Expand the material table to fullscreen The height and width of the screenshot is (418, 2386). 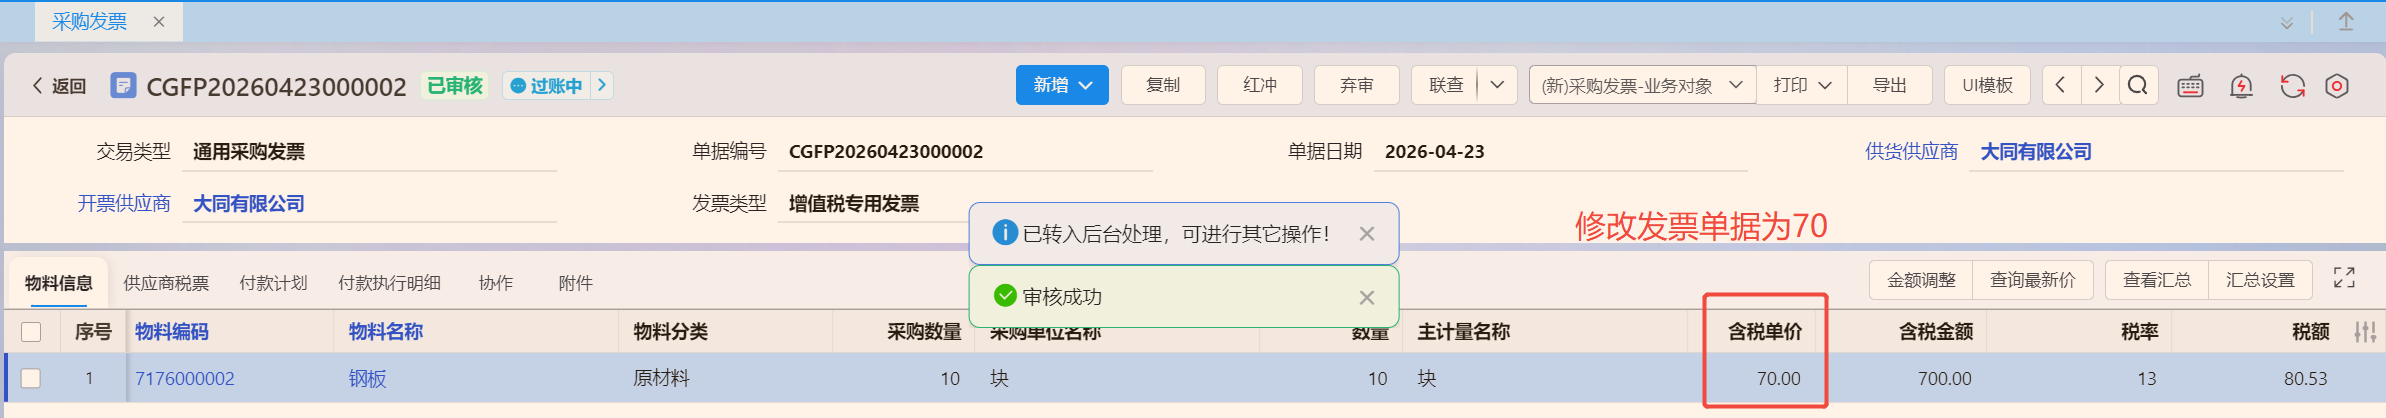[x=2344, y=278]
